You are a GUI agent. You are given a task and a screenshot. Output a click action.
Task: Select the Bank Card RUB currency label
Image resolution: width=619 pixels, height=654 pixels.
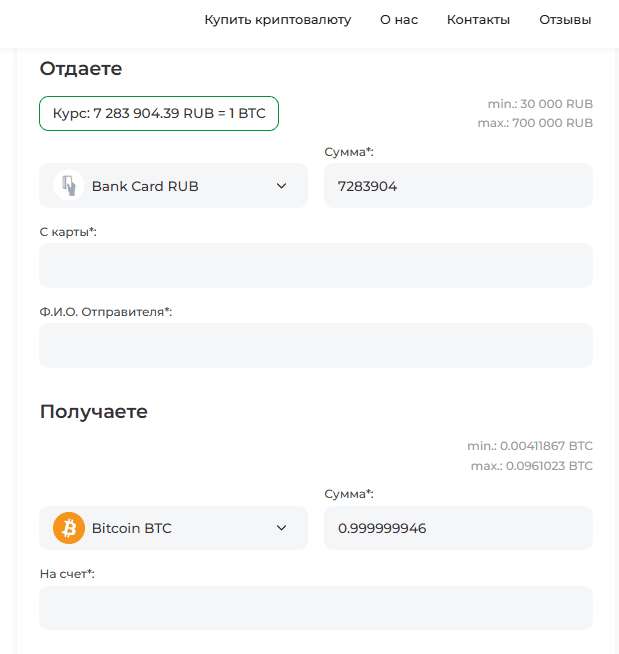tap(145, 186)
